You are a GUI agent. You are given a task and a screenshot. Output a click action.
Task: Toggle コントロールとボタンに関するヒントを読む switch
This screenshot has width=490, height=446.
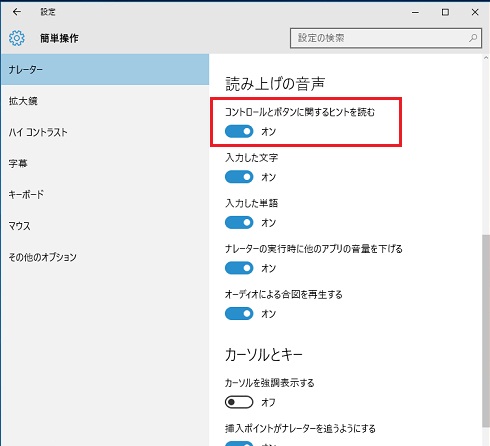point(239,131)
